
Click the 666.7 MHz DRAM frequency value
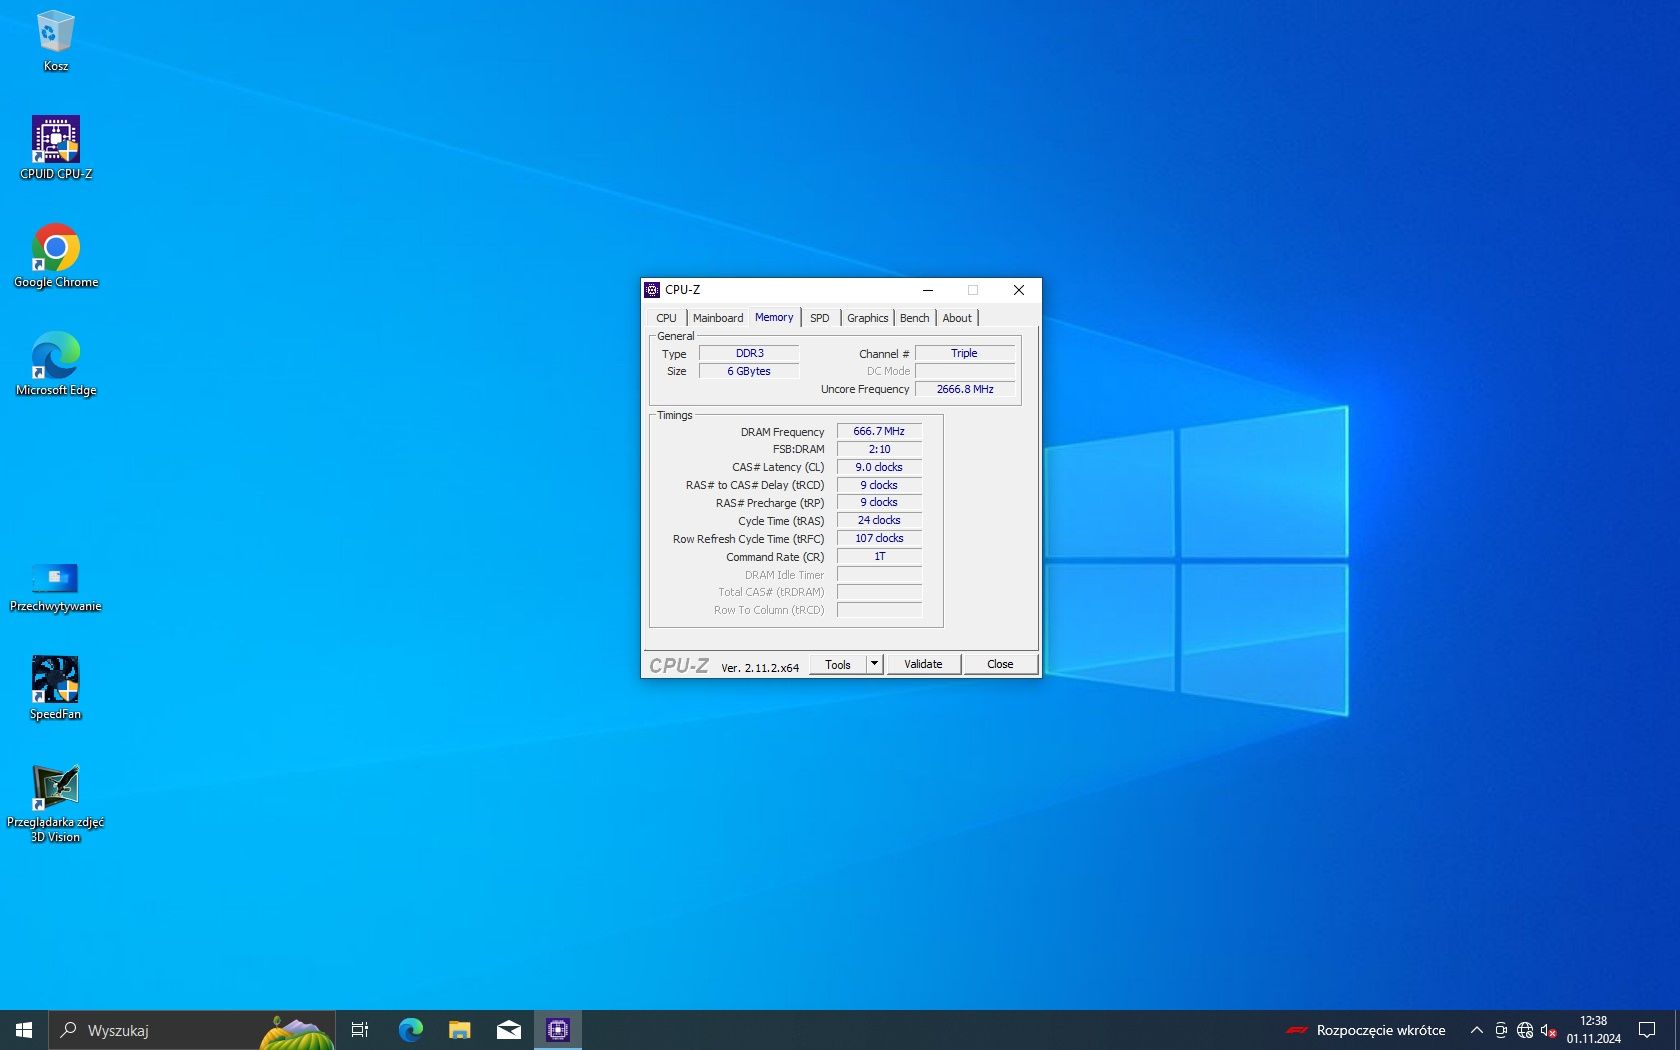coord(879,431)
